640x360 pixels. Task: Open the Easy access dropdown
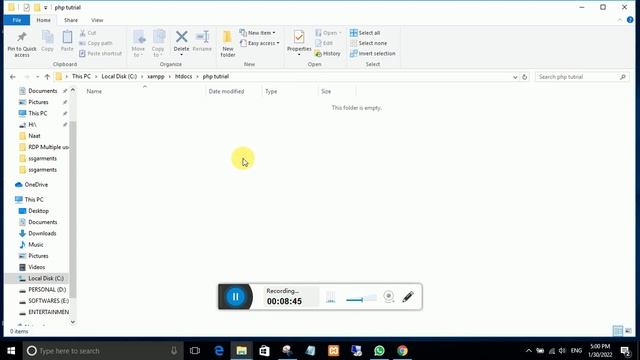[260, 43]
